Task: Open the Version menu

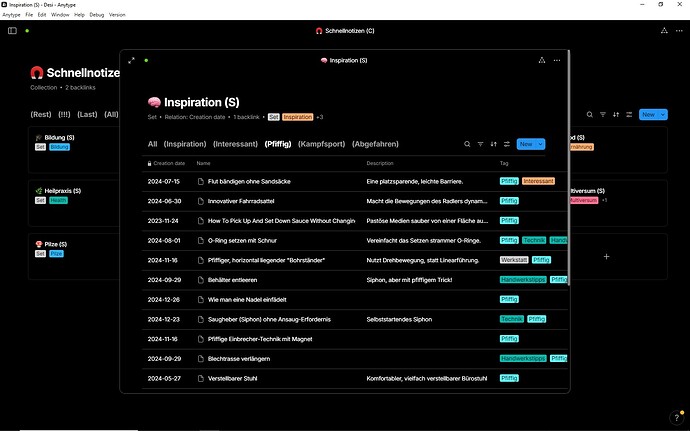Action: (117, 15)
